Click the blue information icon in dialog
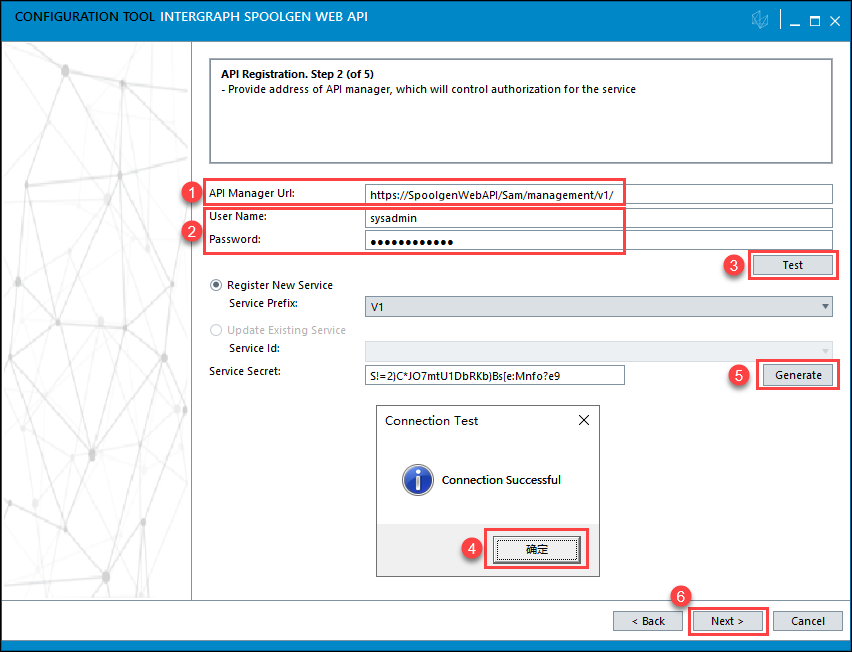Screen dimensions: 852x652 coord(417,480)
